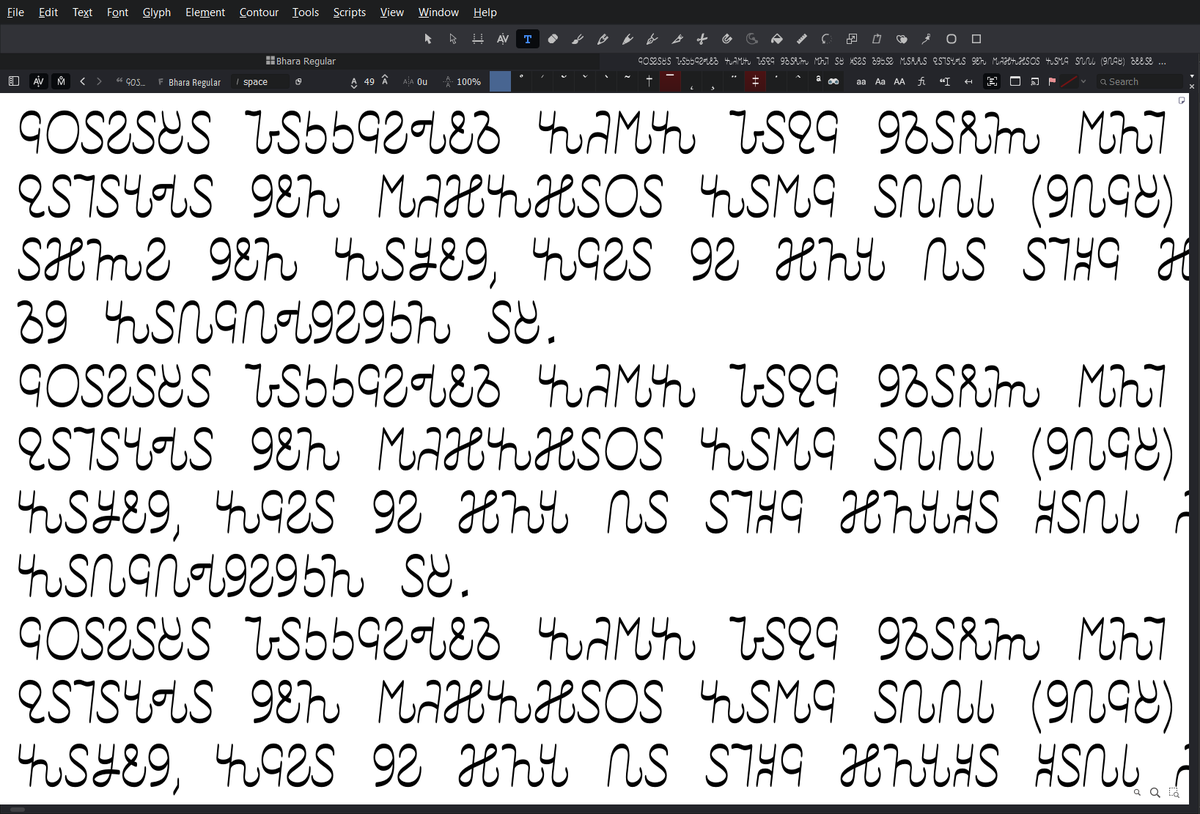Open the Bhara Regular font selector
Viewport: 1200px width, 814px height.
tap(190, 81)
